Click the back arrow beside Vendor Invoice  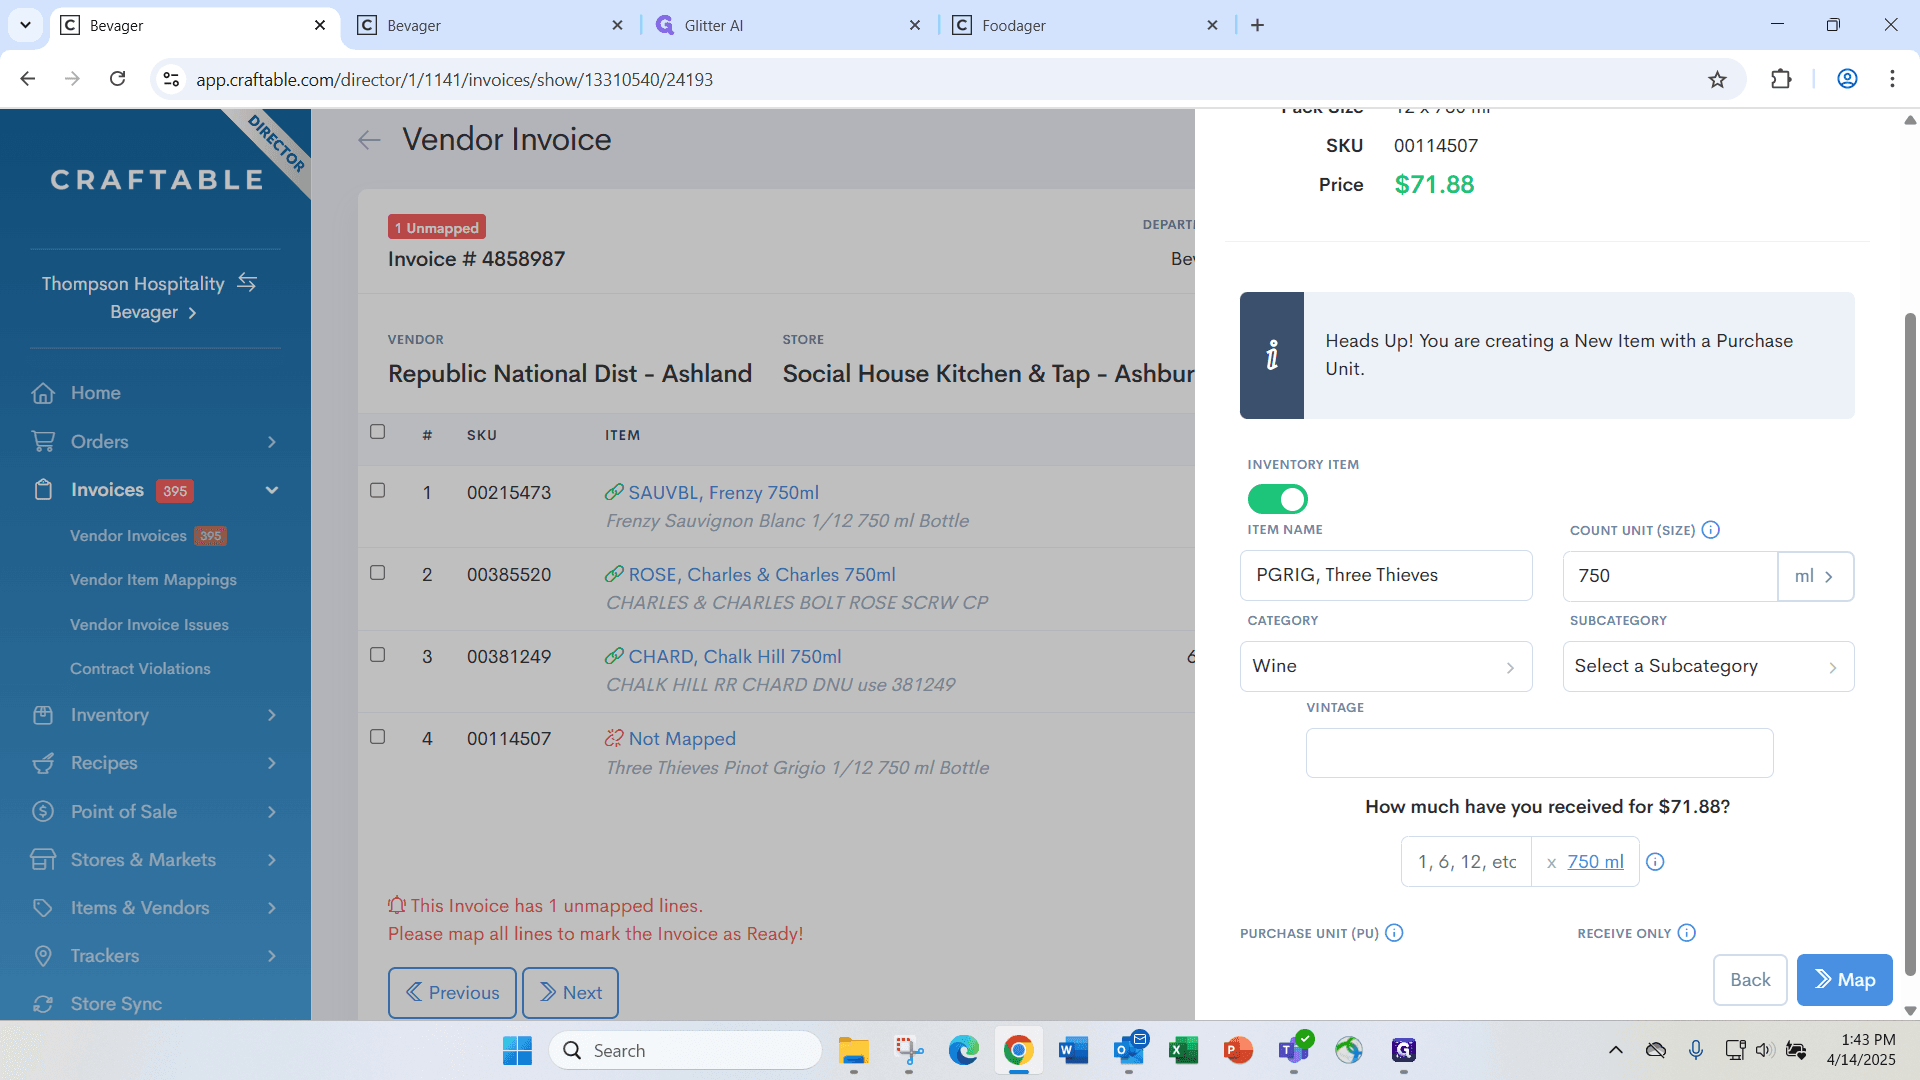369,140
